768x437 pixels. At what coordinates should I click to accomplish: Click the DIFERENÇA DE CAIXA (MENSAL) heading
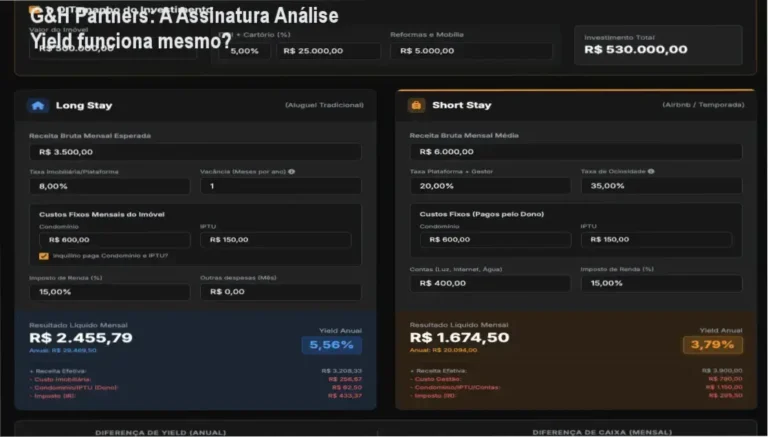(602, 432)
